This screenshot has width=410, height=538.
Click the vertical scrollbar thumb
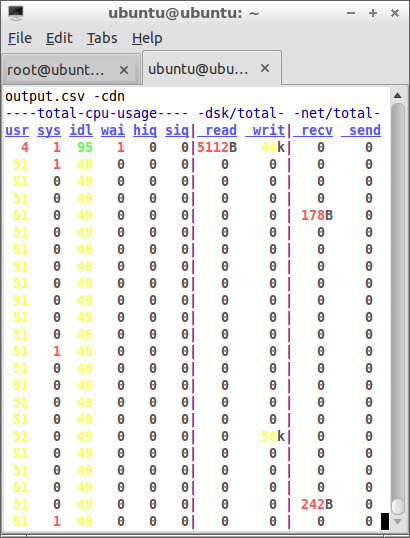pos(398,505)
